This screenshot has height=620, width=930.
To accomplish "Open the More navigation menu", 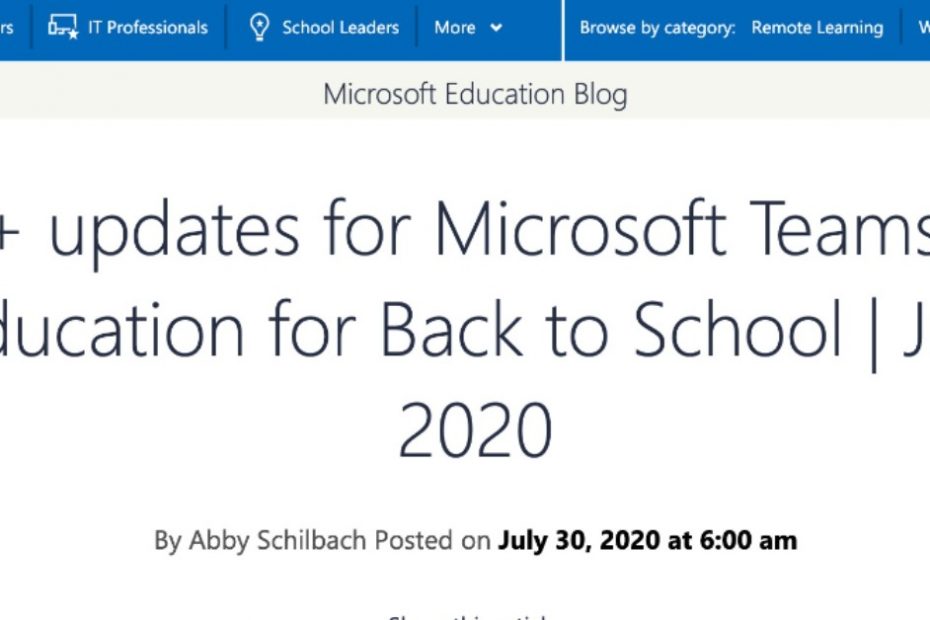I will pos(468,27).
